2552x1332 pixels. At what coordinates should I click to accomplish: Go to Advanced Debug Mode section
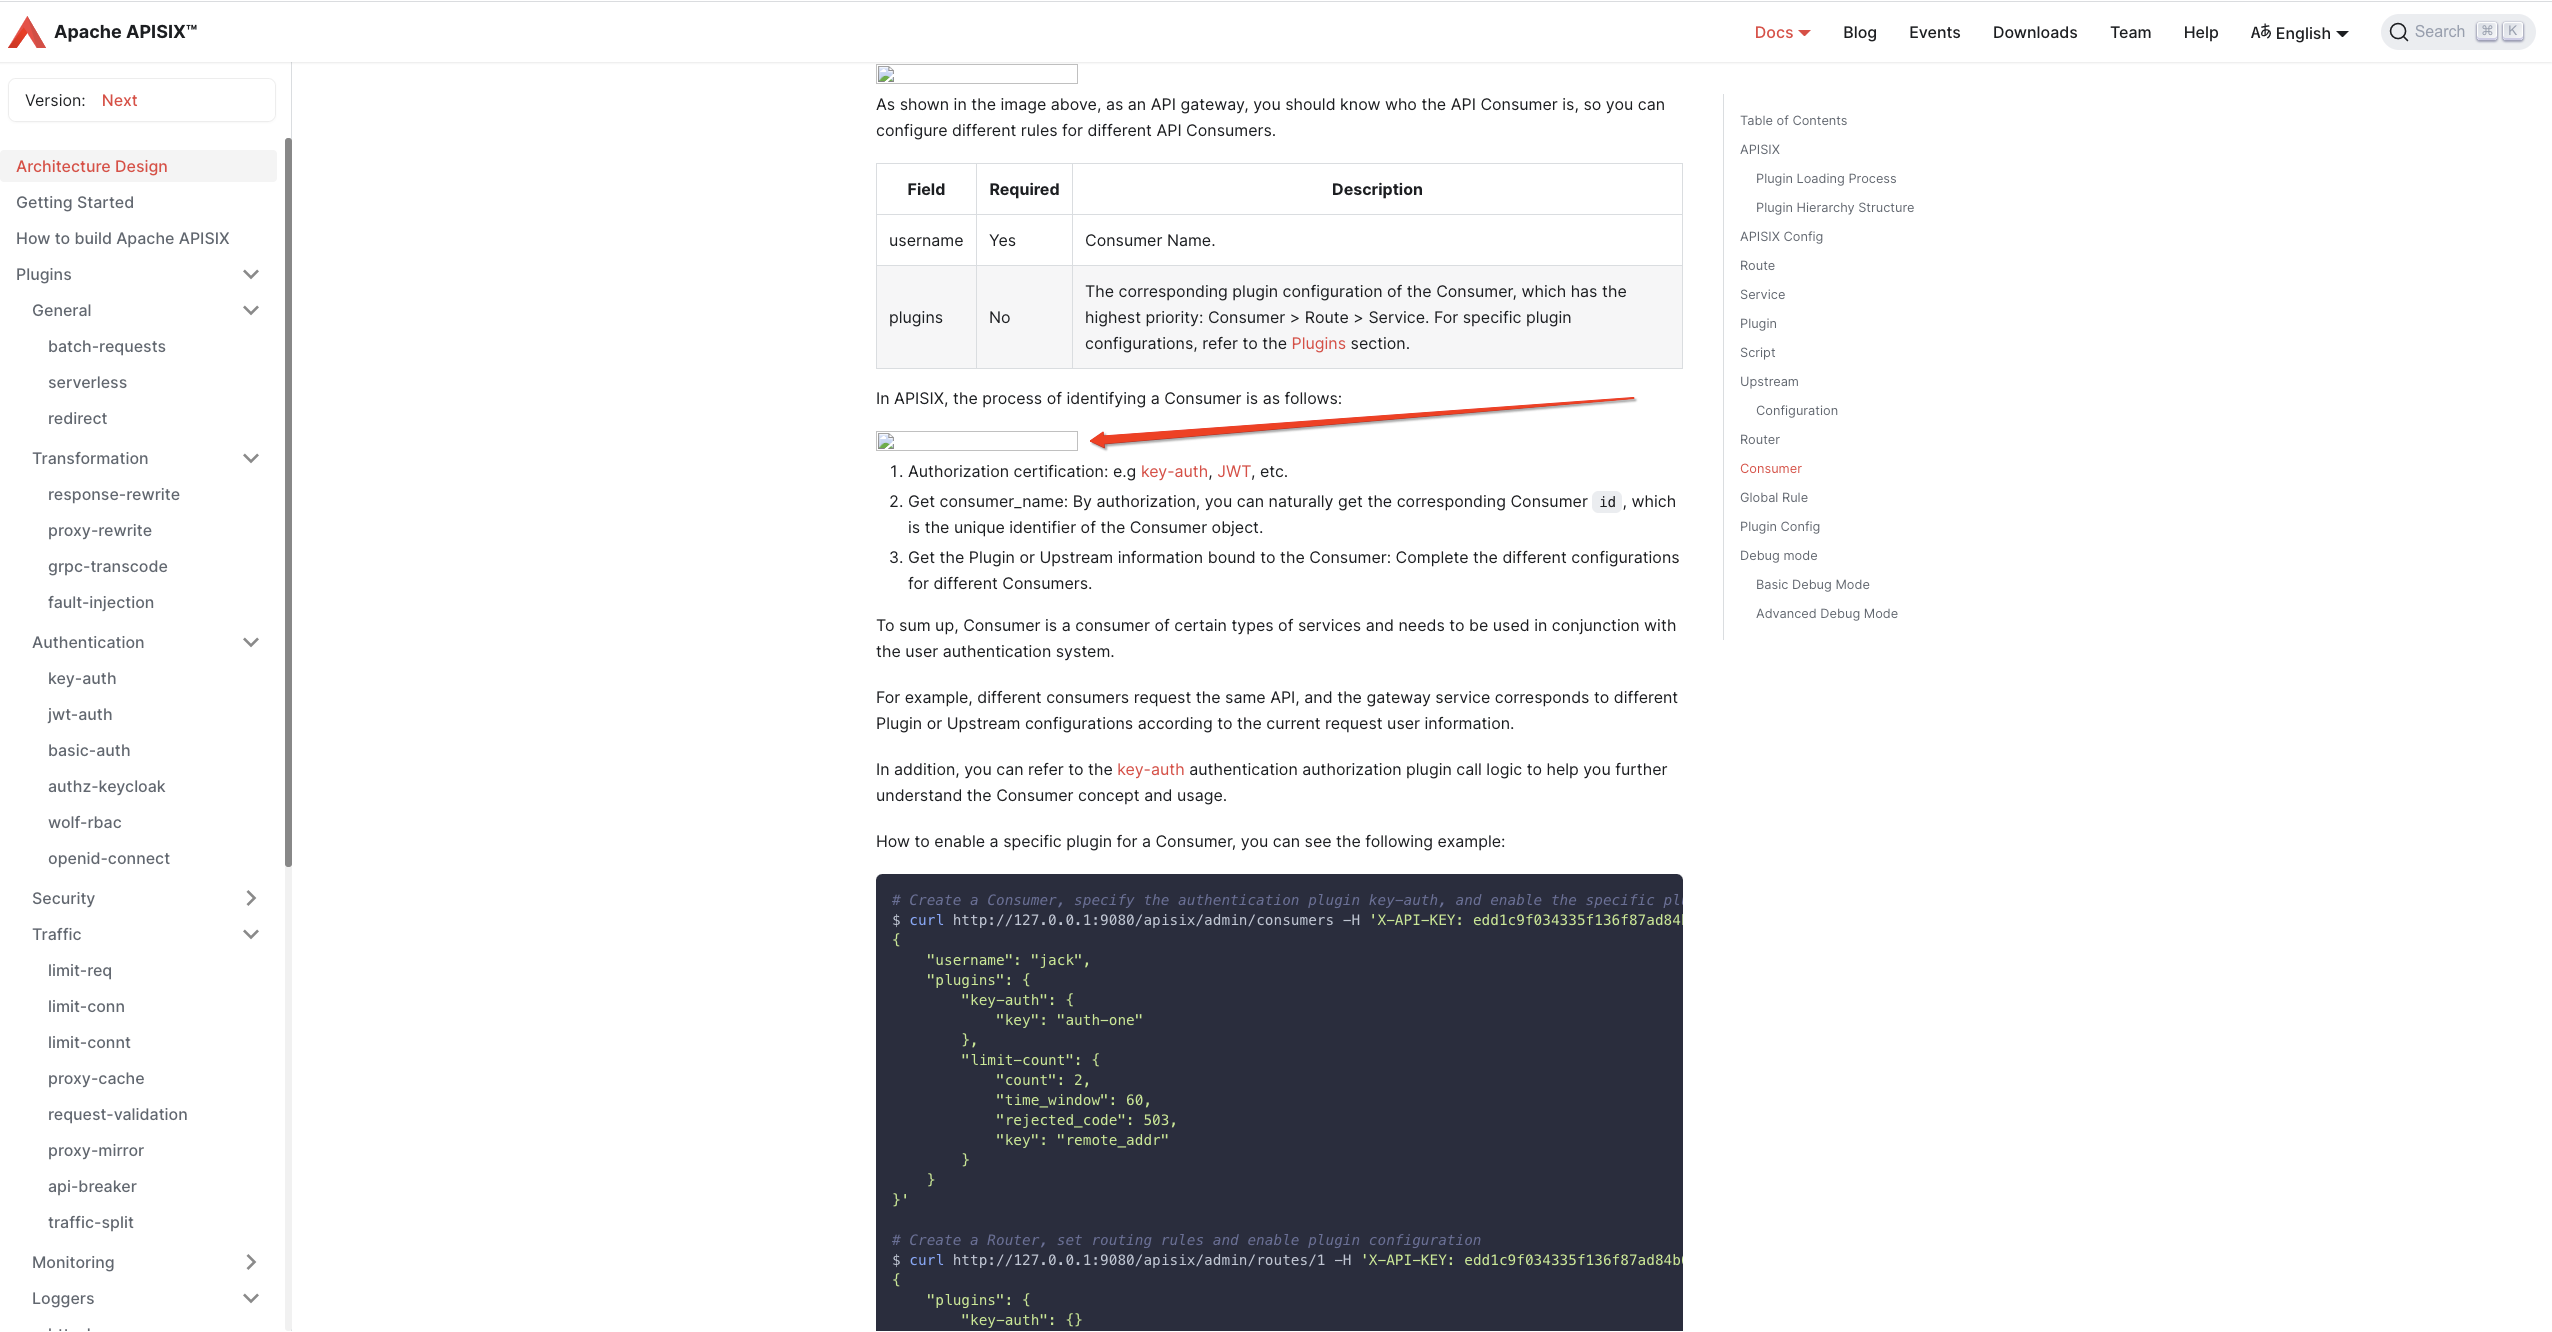pyautogui.click(x=1826, y=613)
